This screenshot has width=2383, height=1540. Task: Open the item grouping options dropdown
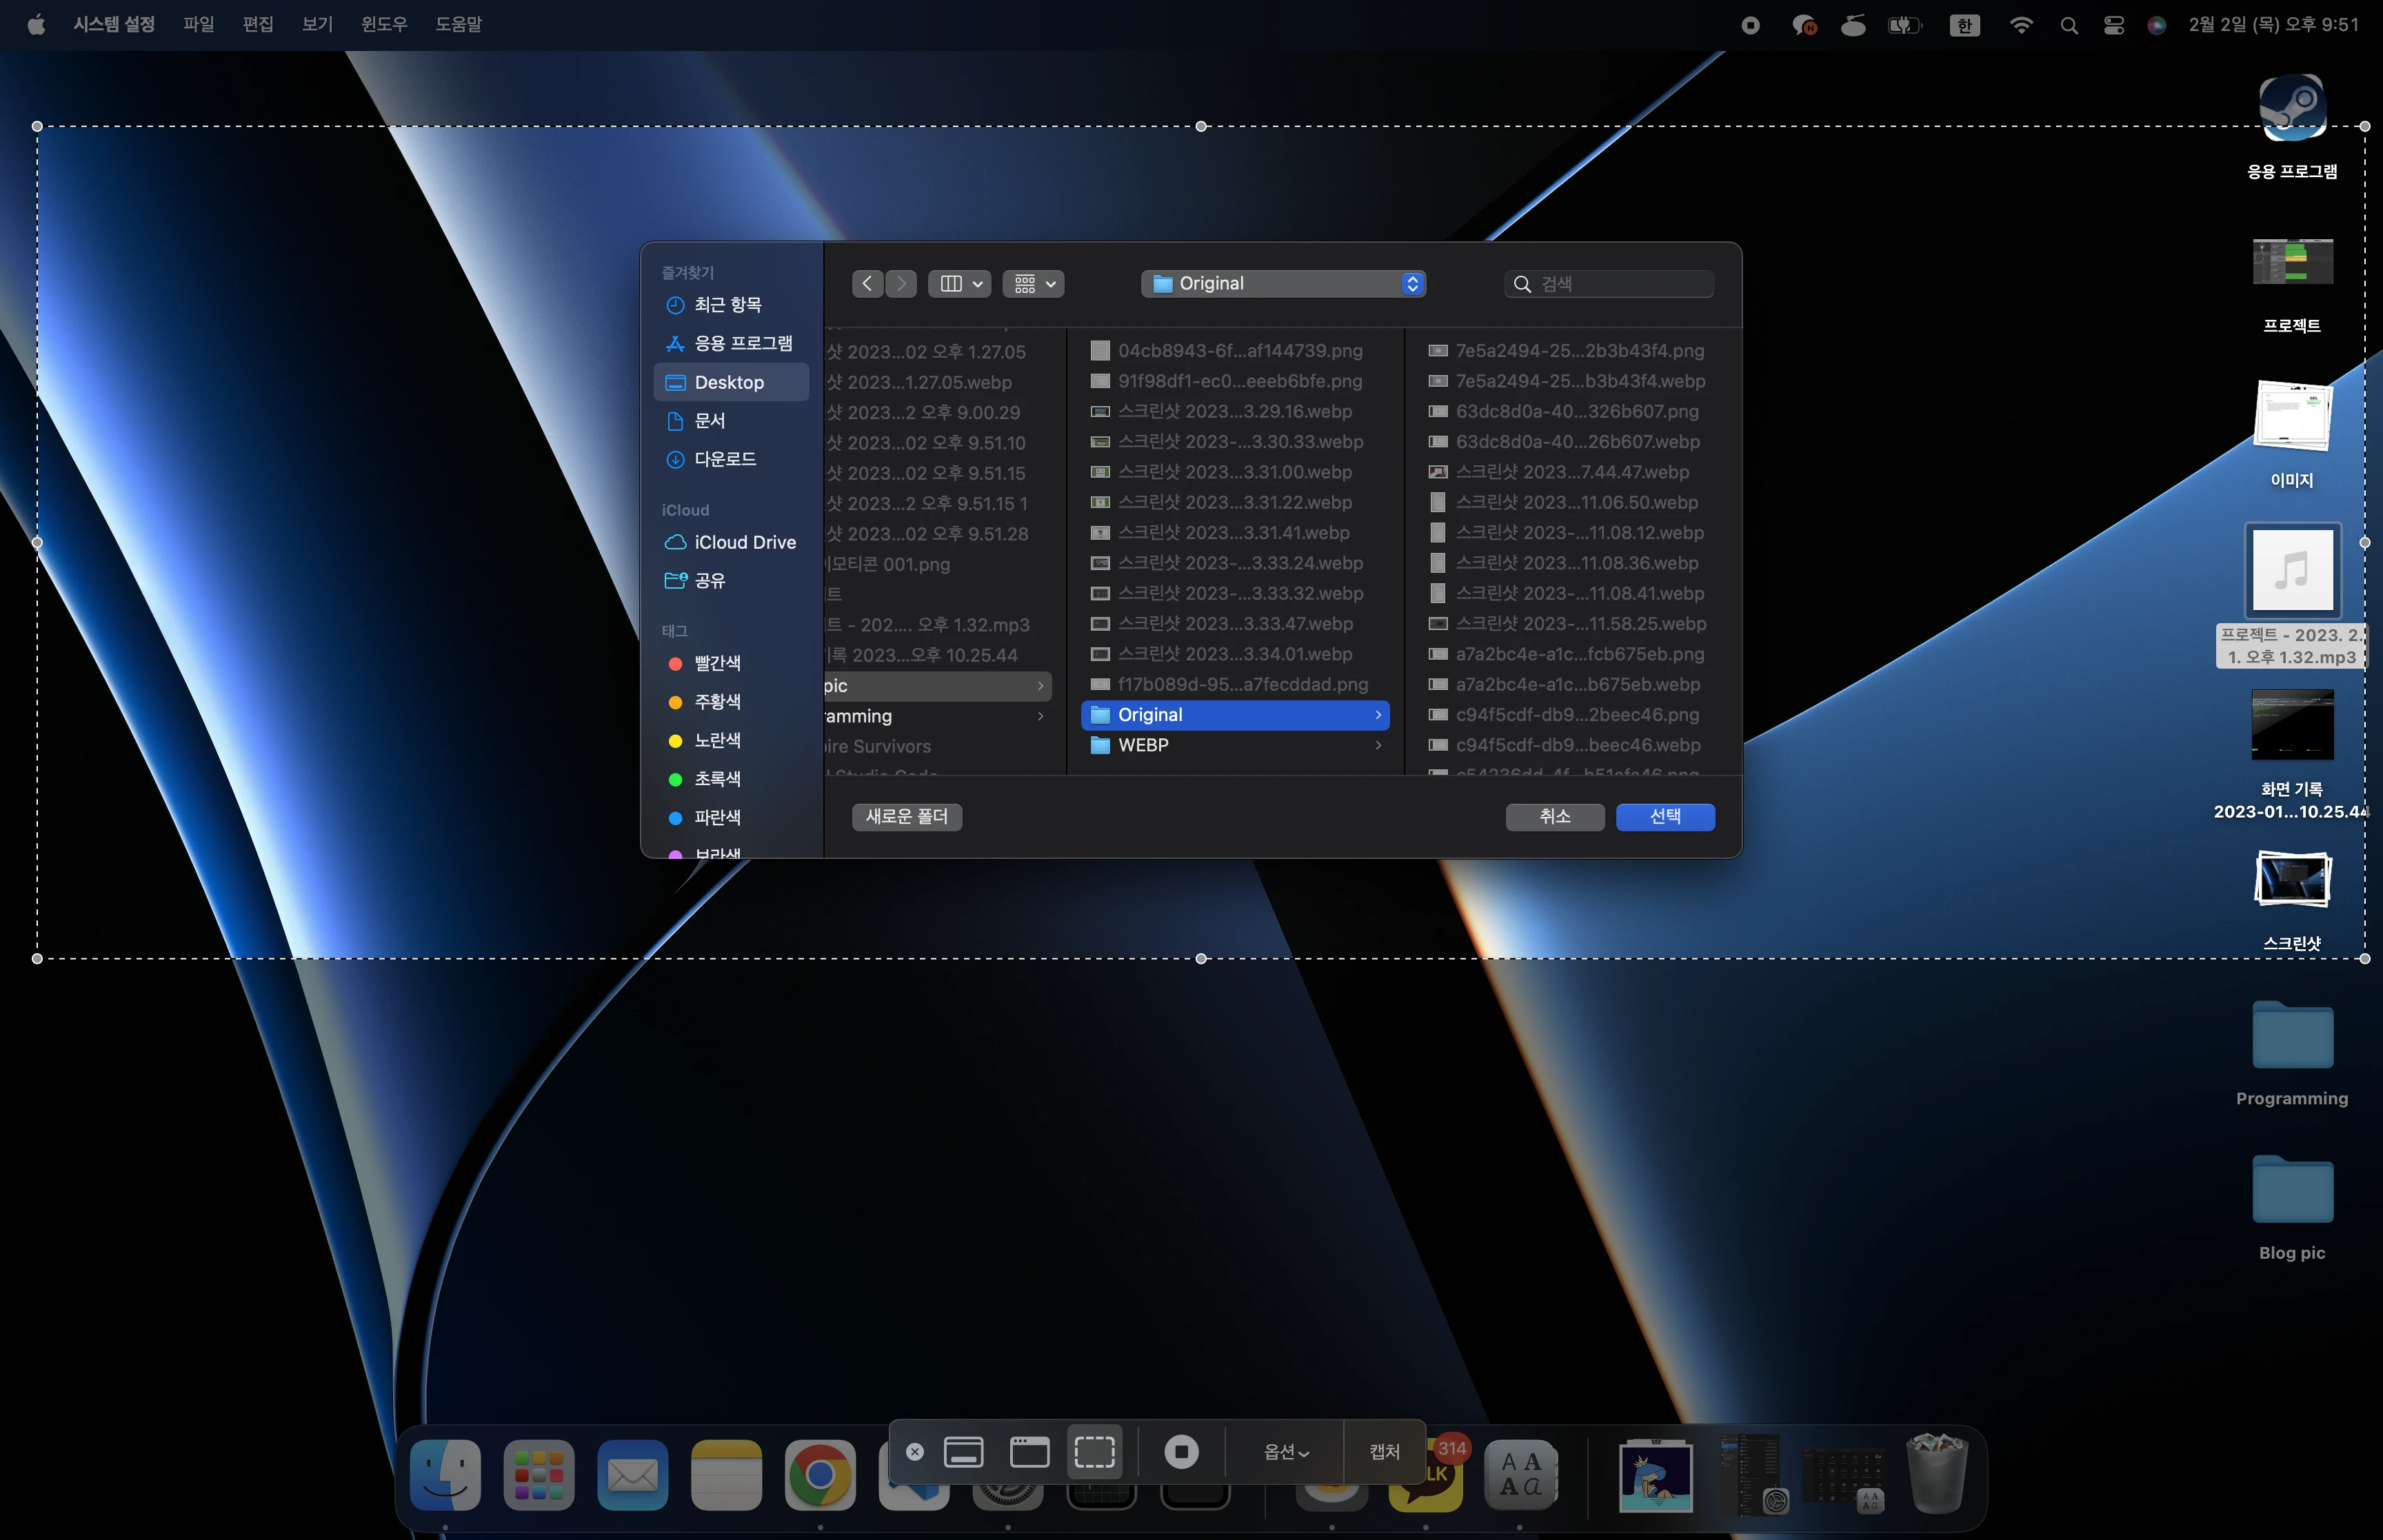click(x=1033, y=284)
